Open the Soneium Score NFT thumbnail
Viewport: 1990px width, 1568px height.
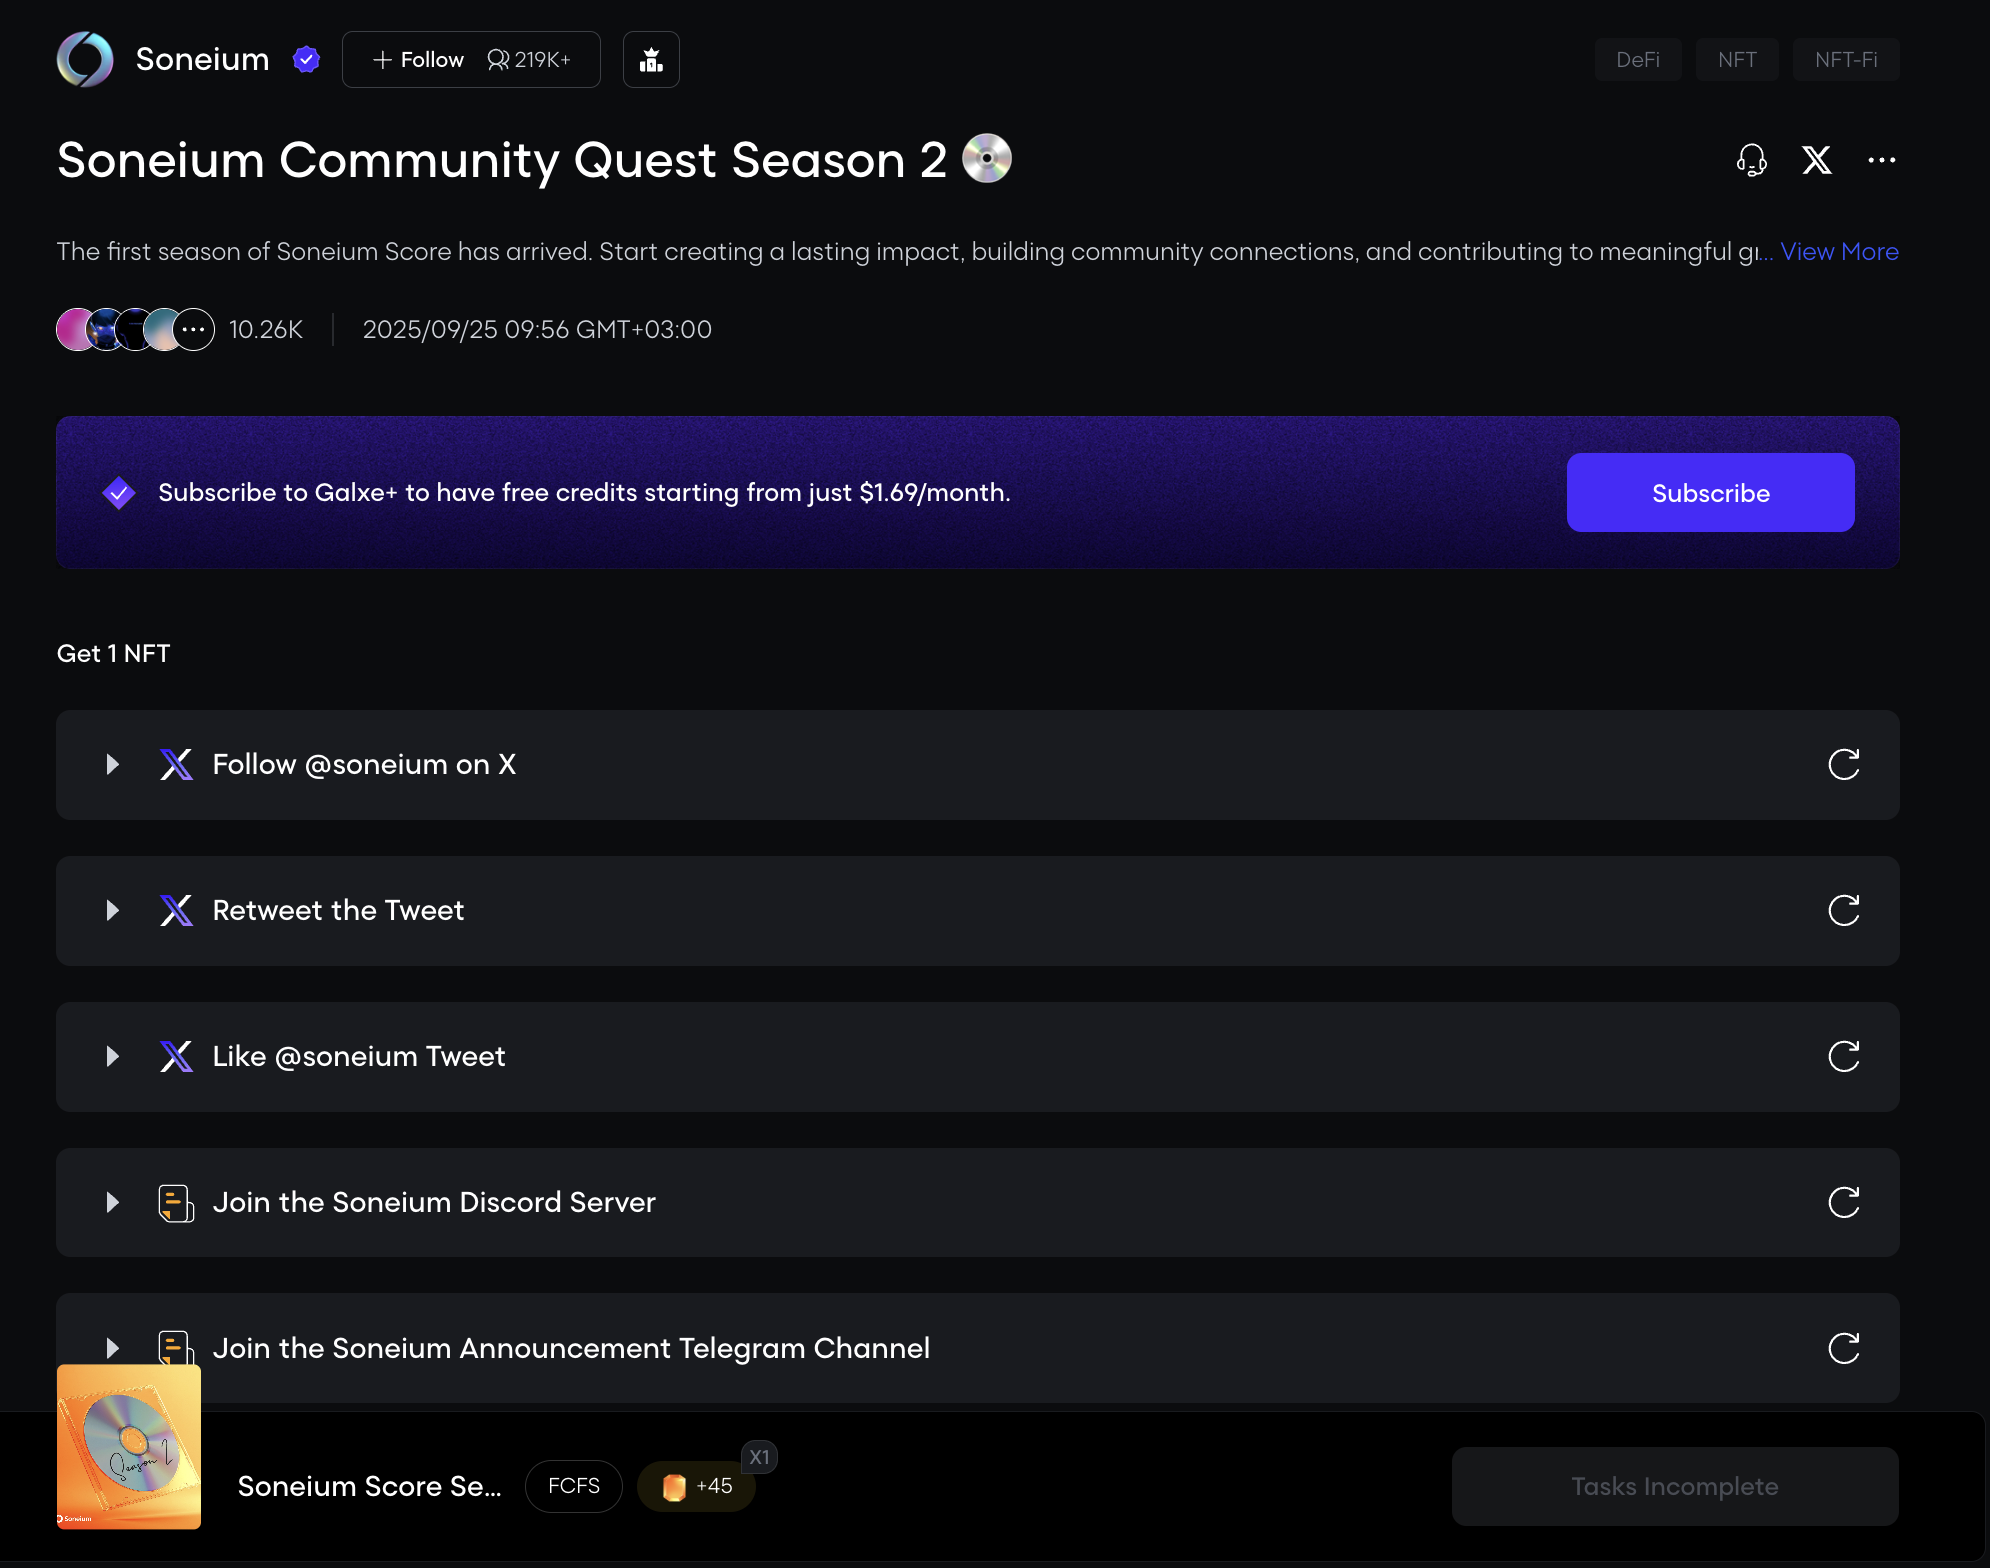(129, 1447)
